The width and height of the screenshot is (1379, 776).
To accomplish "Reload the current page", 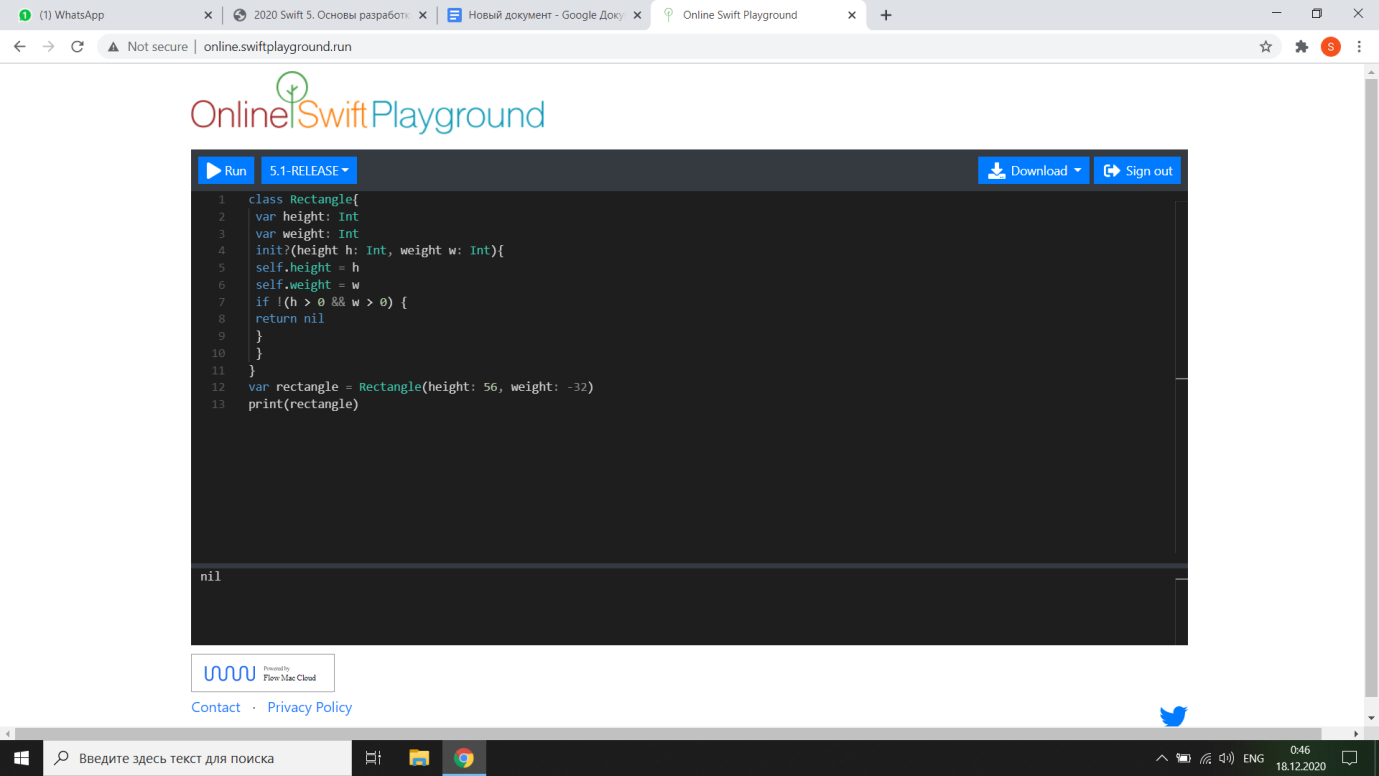I will 77,47.
